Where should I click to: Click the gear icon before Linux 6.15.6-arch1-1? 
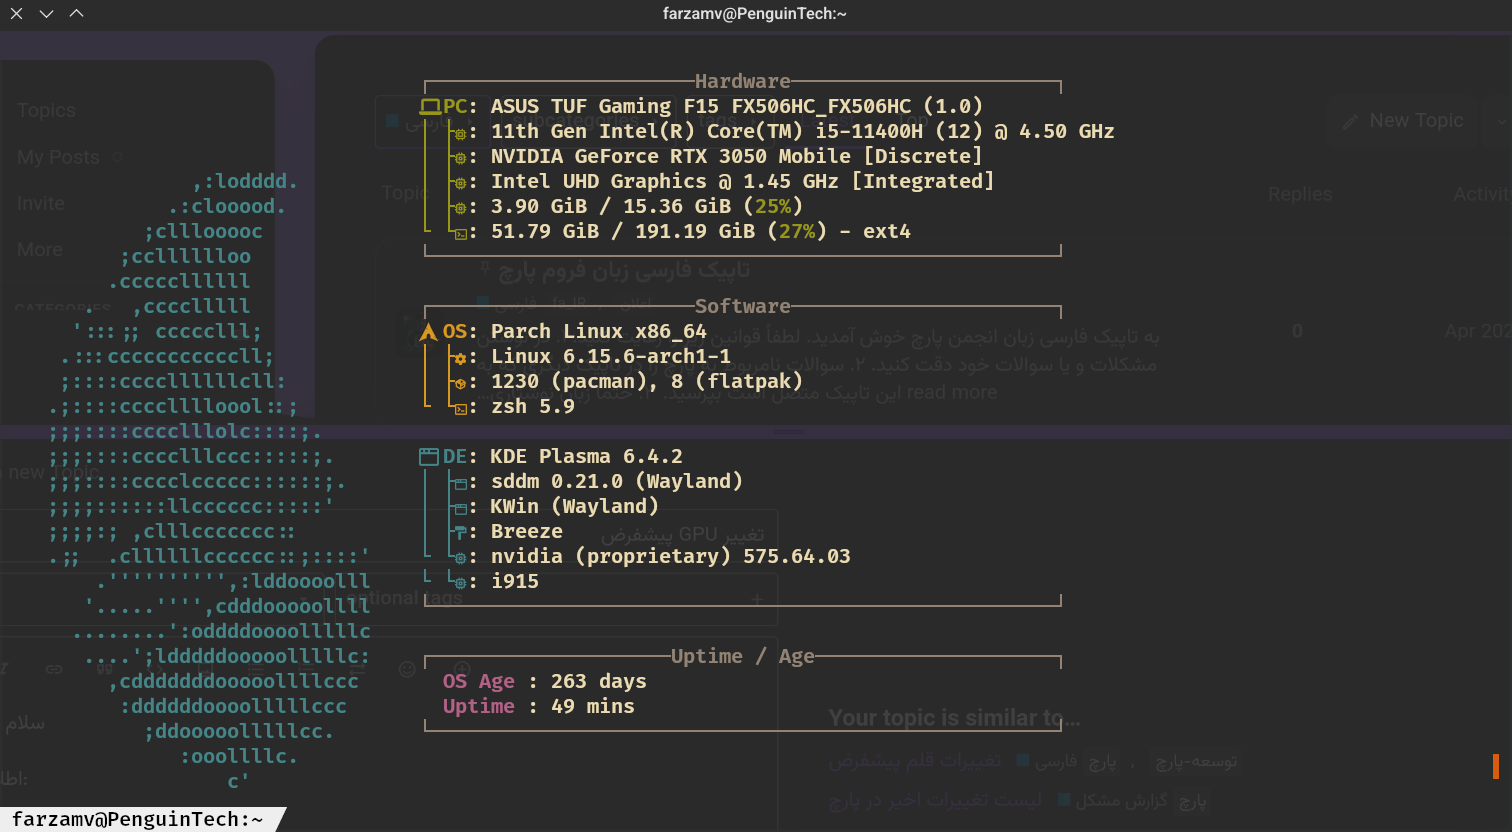click(x=460, y=358)
